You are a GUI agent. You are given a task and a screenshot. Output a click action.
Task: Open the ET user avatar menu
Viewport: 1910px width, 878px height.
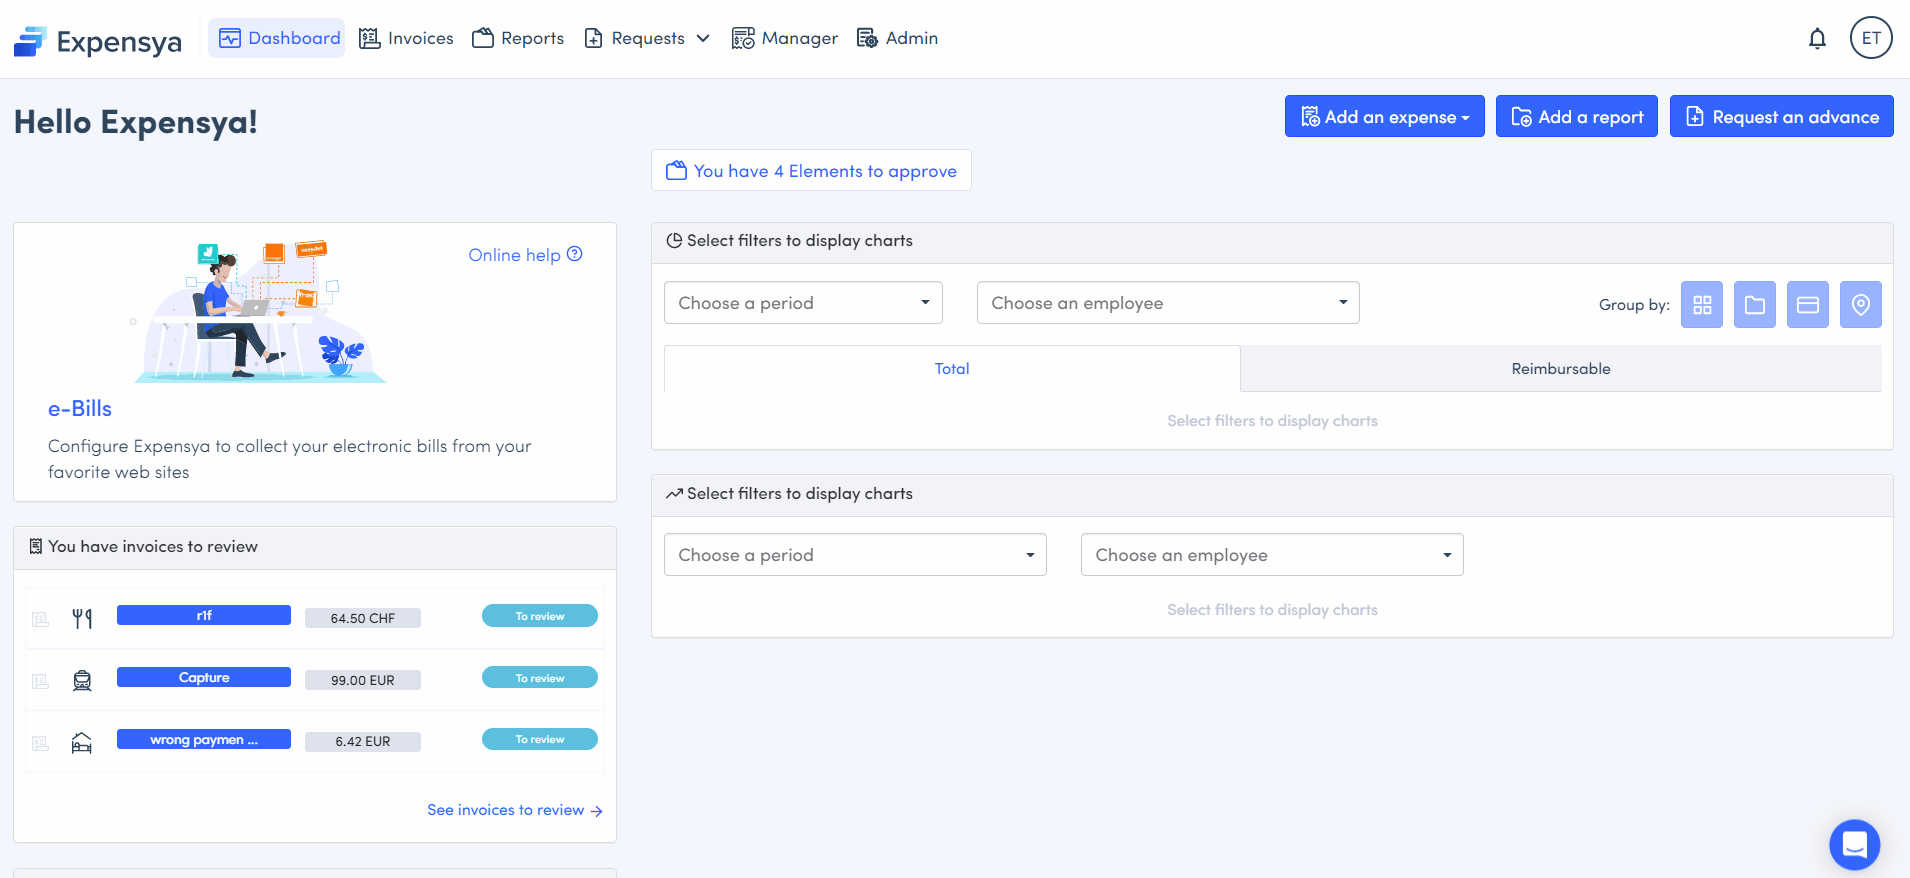click(1870, 38)
